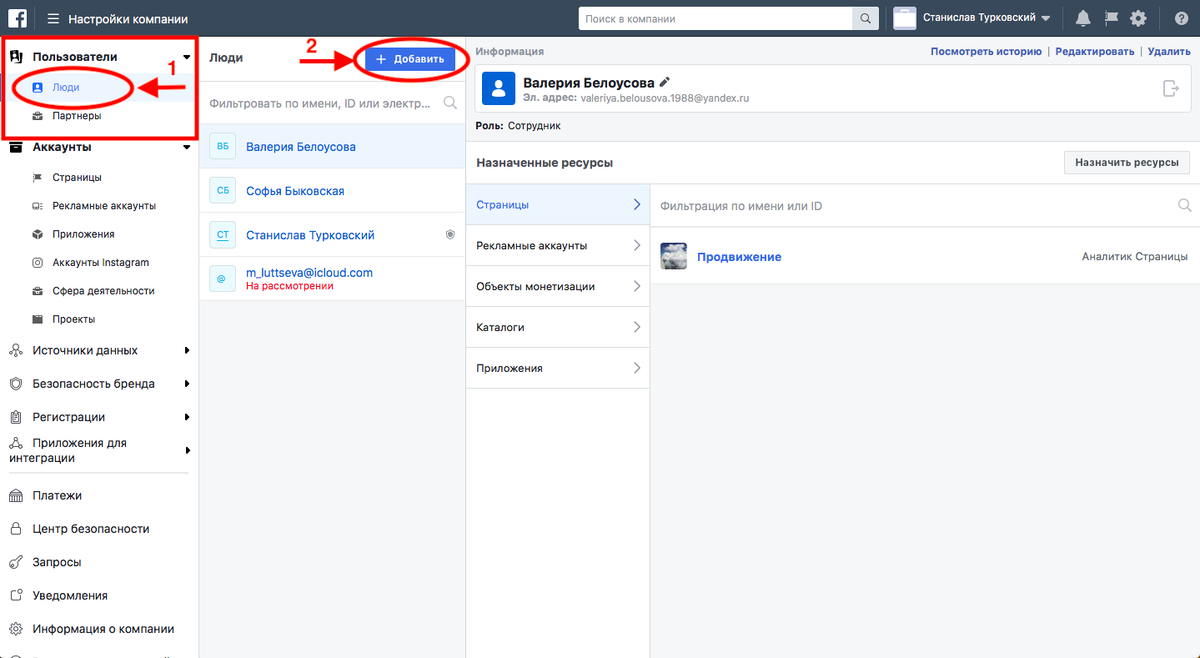Click the blue user avatar in information card
This screenshot has width=1200, height=658.
point(498,89)
